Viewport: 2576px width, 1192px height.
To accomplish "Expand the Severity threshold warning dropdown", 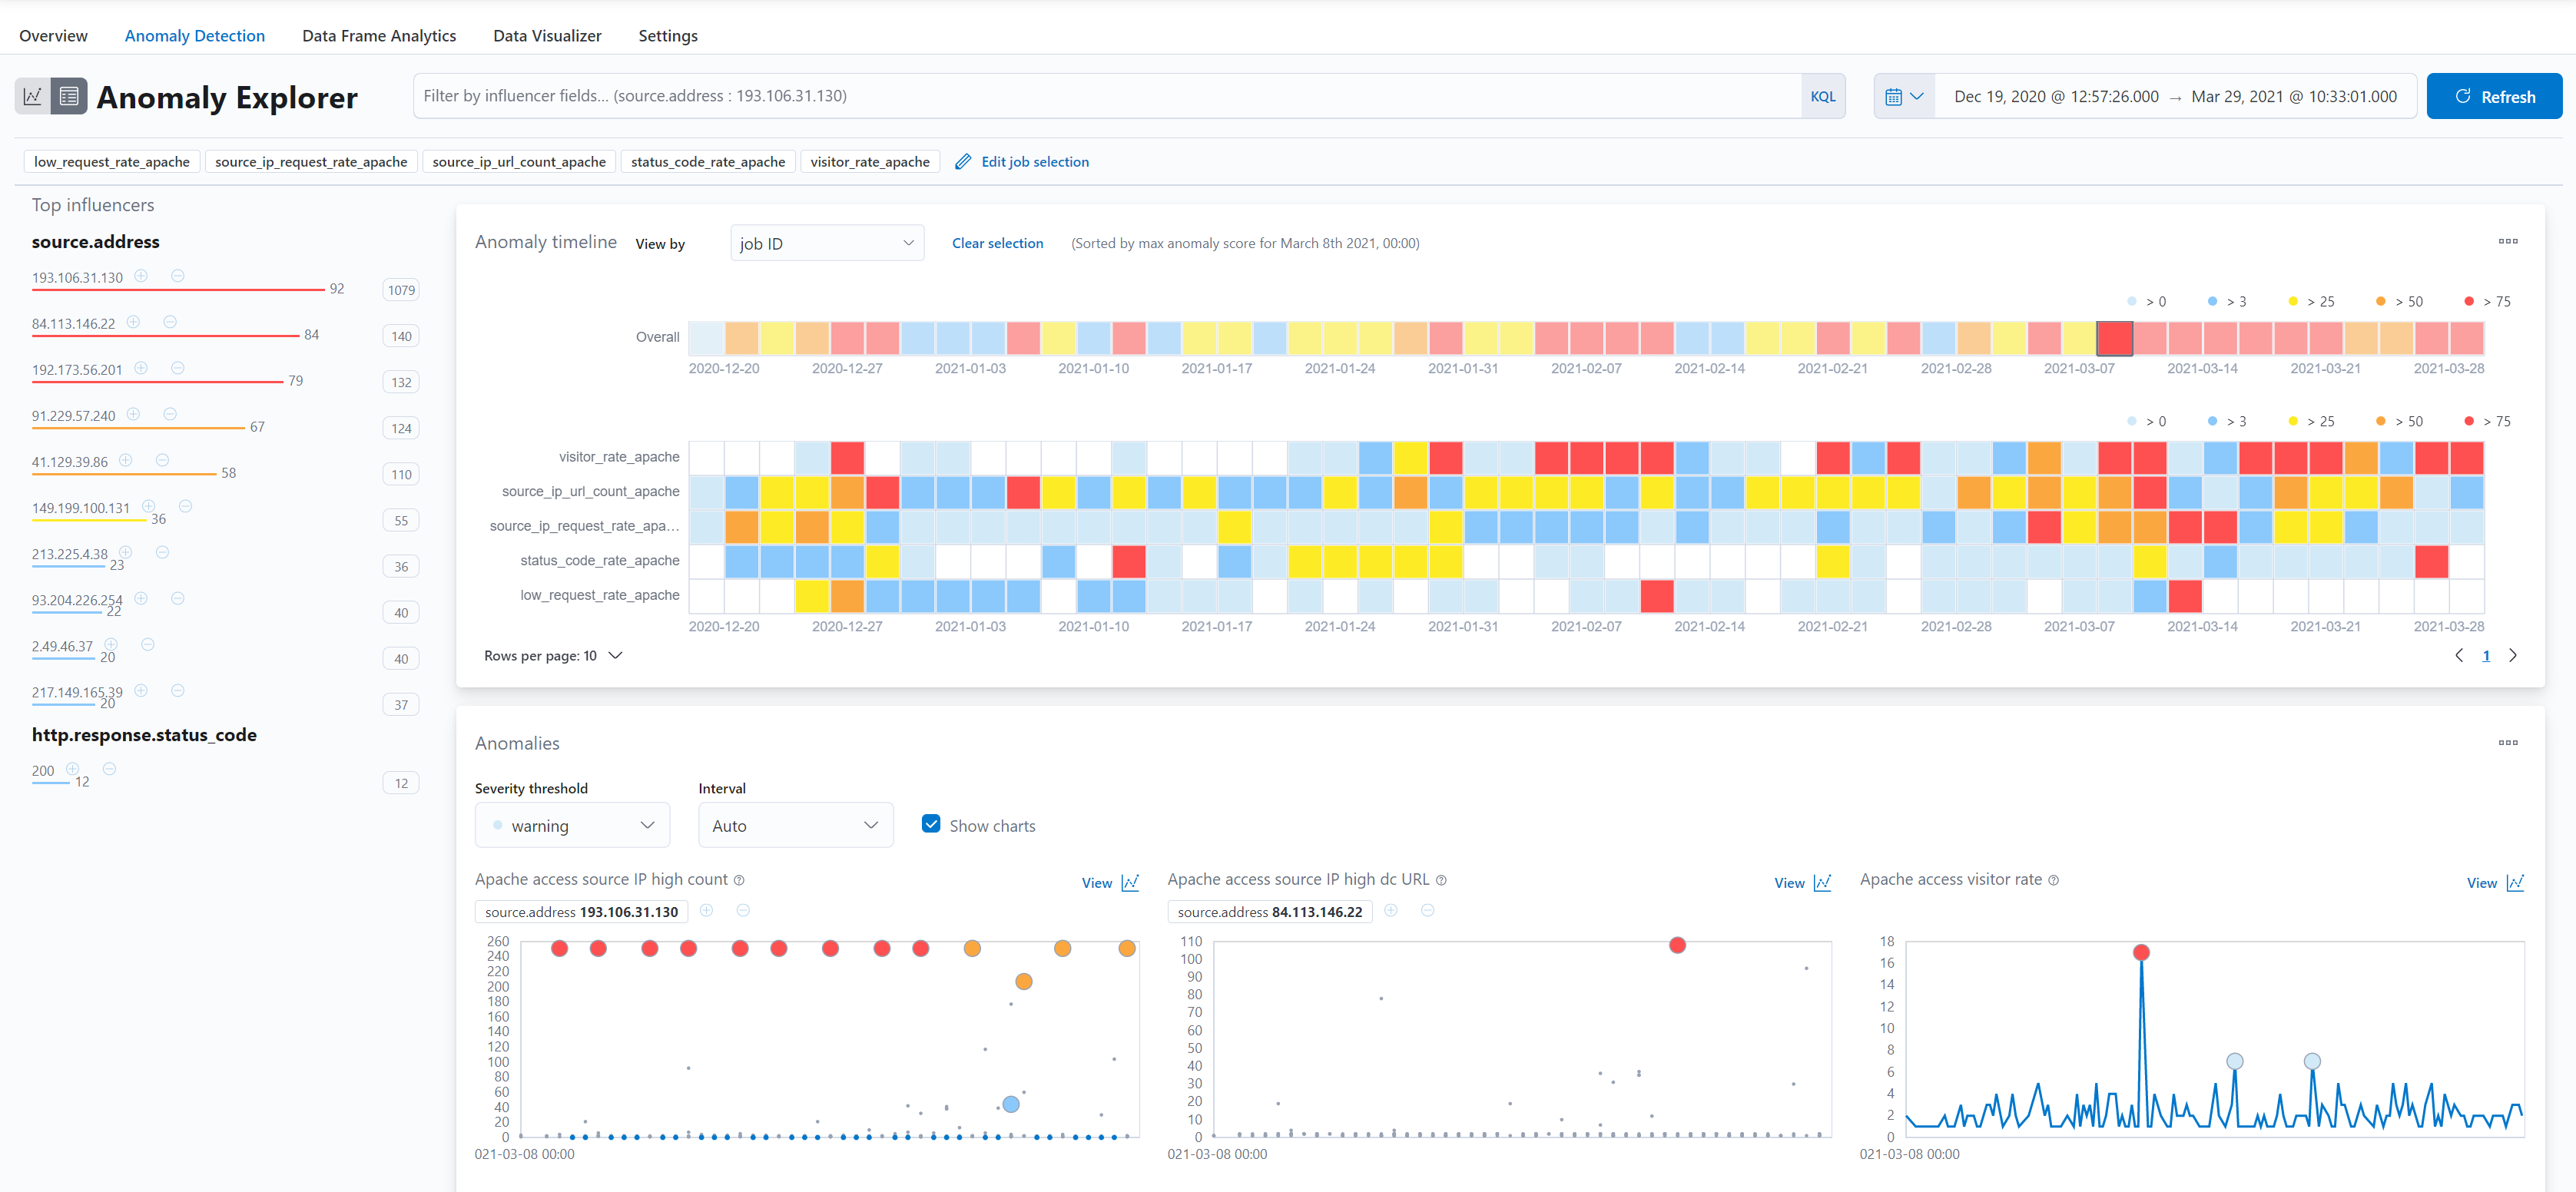I will pyautogui.click(x=572, y=825).
